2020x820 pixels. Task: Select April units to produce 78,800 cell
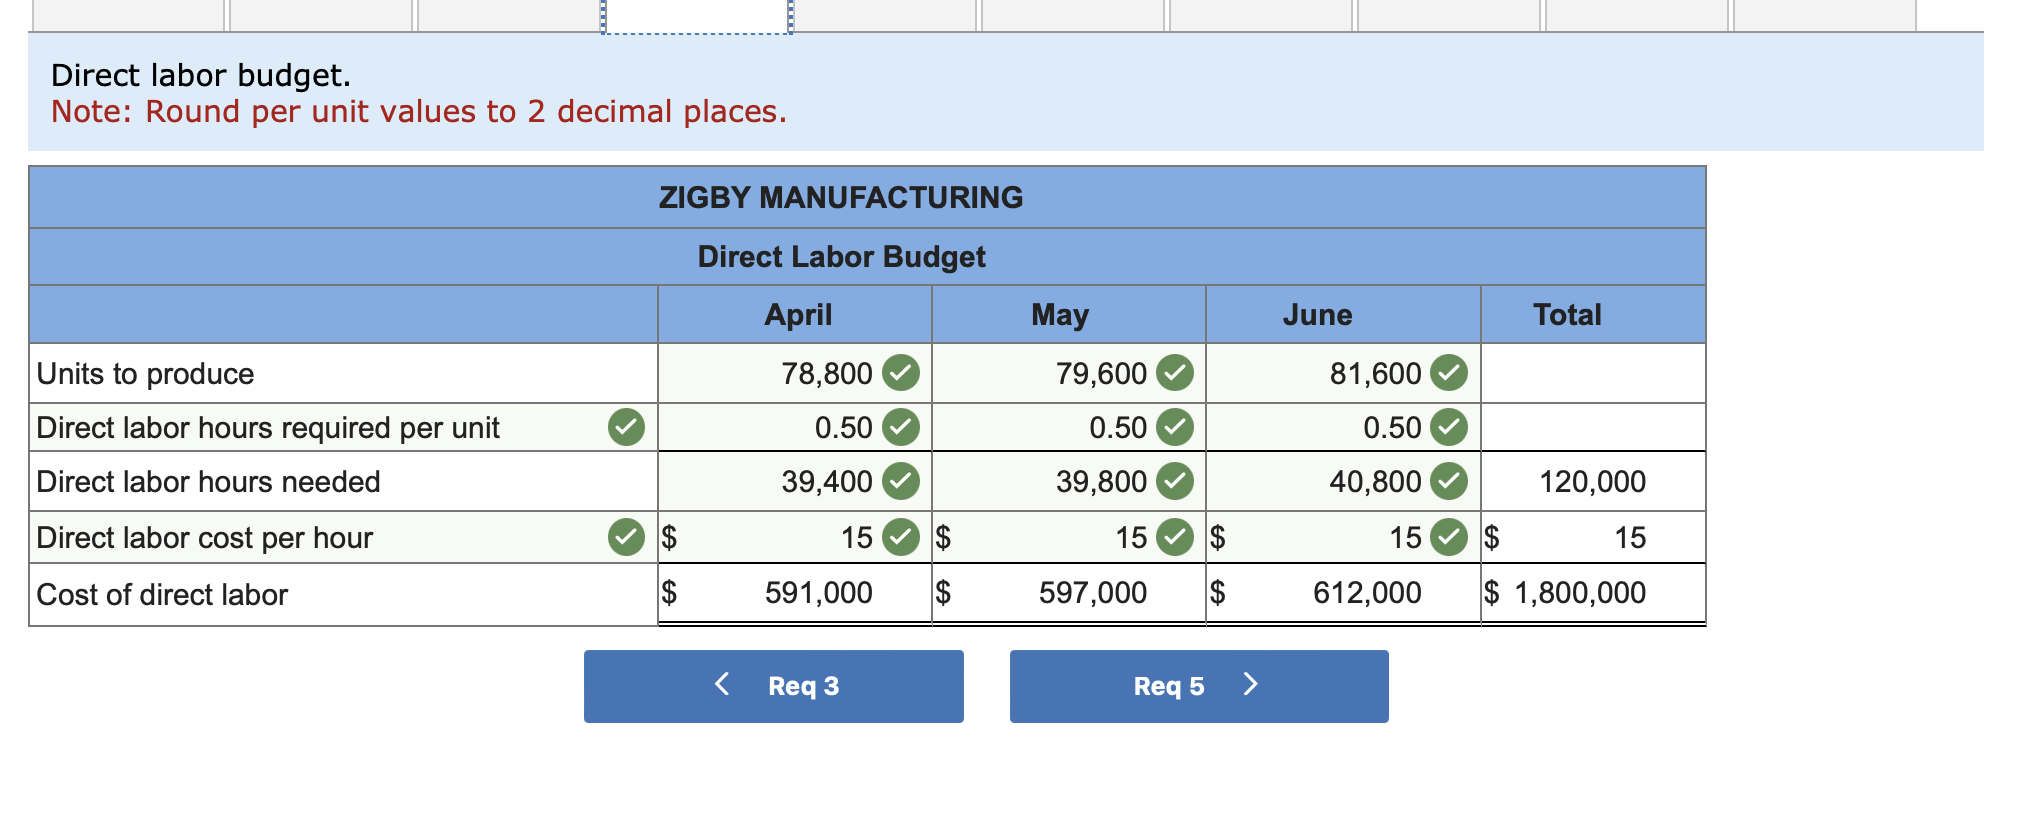[x=795, y=373]
